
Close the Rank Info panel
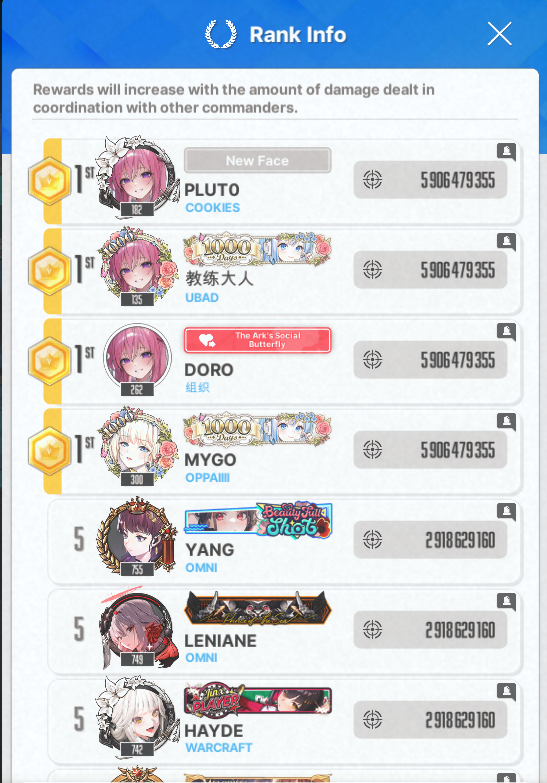tap(500, 34)
